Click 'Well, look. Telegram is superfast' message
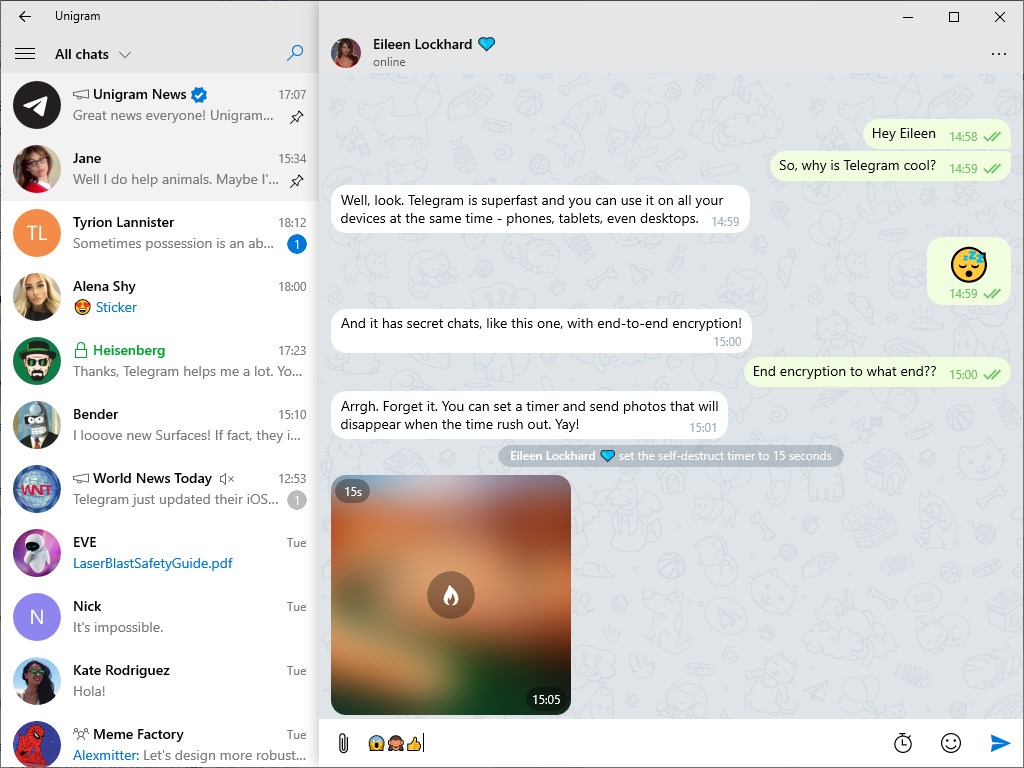The width and height of the screenshot is (1024, 768). click(x=540, y=209)
